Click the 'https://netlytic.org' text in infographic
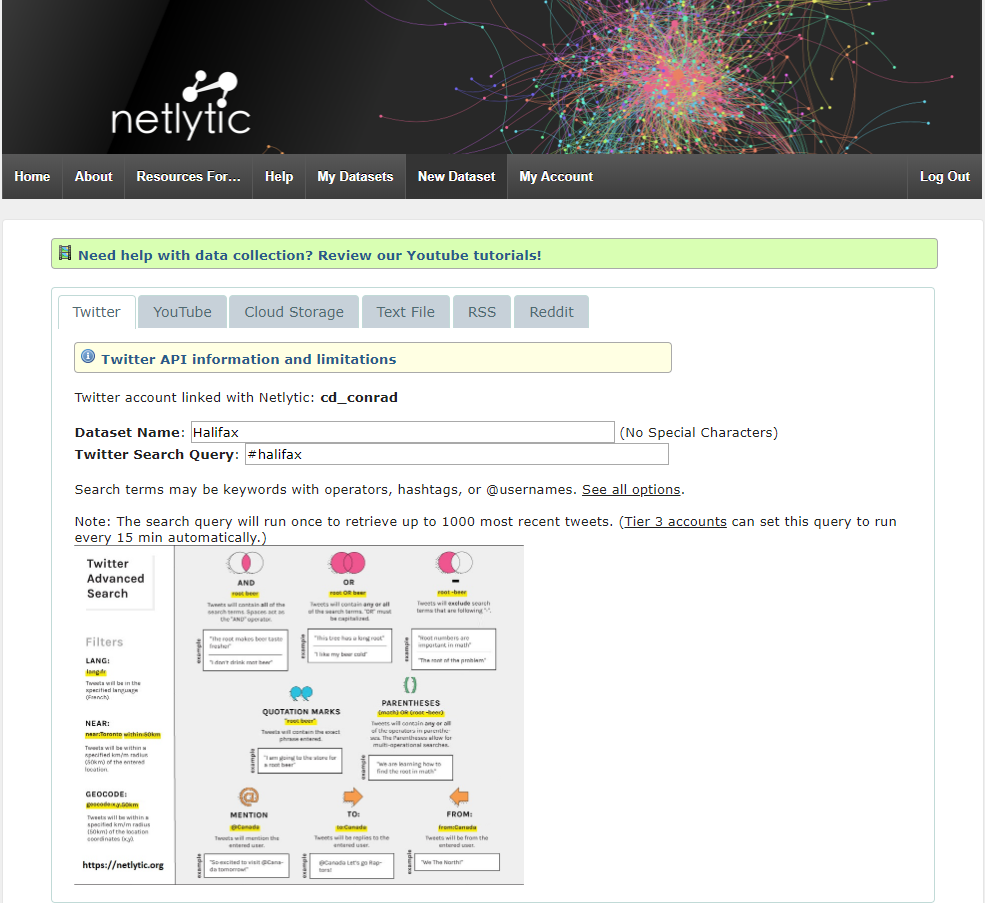This screenshot has height=903, width=985. (123, 865)
